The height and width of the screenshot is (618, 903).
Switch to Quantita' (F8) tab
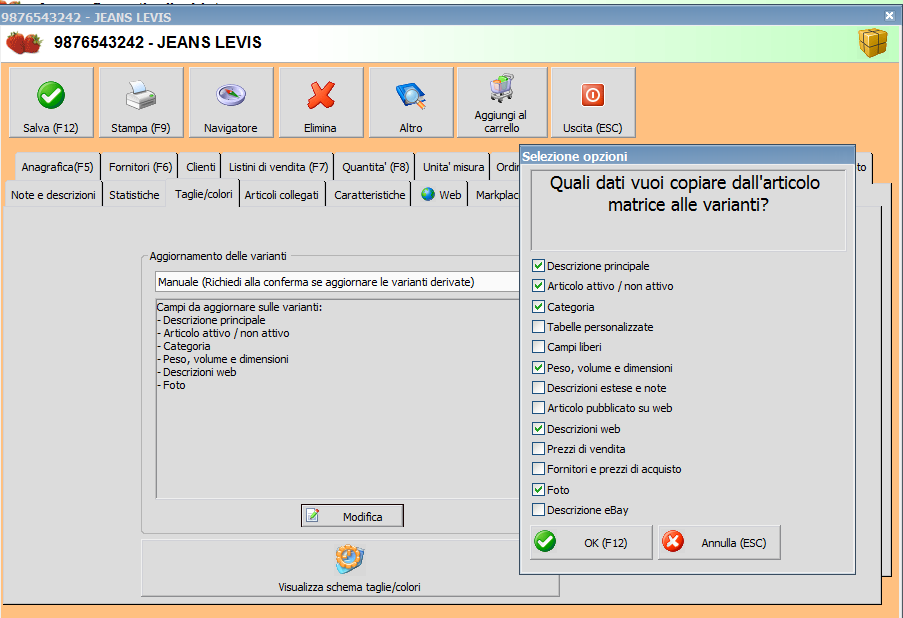click(375, 167)
